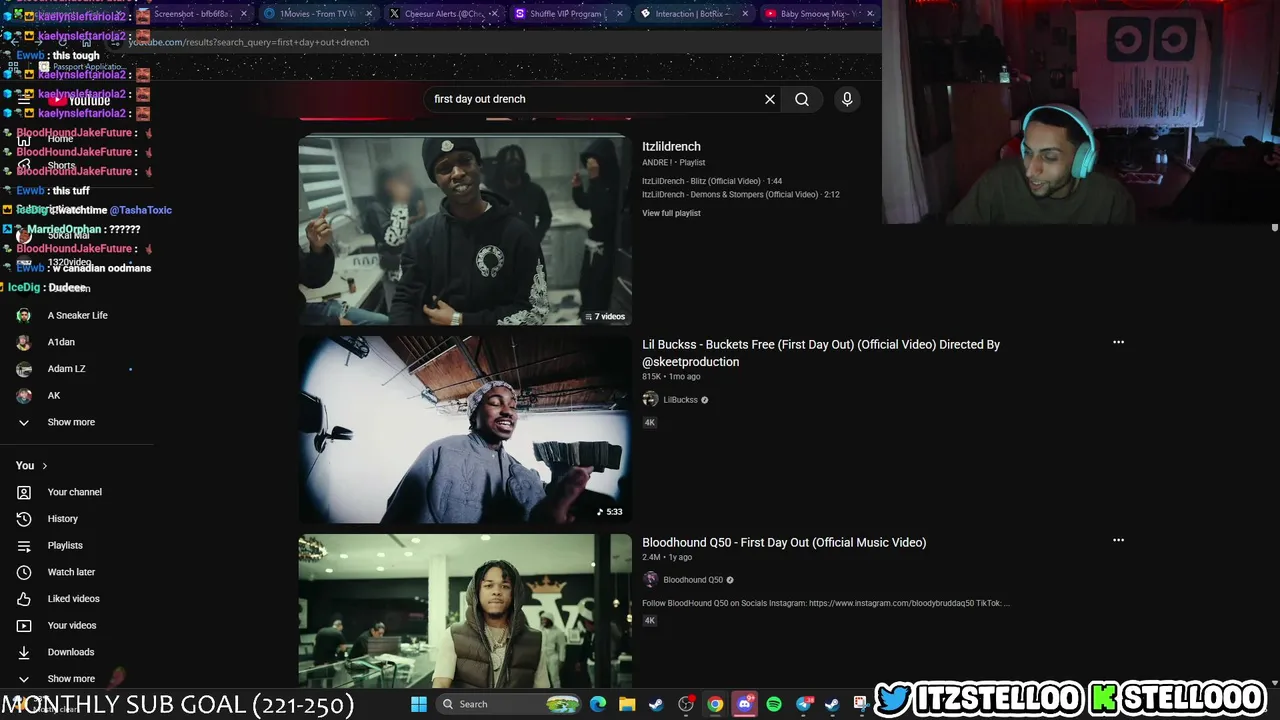Image resolution: width=1280 pixels, height=720 pixels.
Task: Play Demons & Stompers (Official Video) track
Action: coord(740,194)
